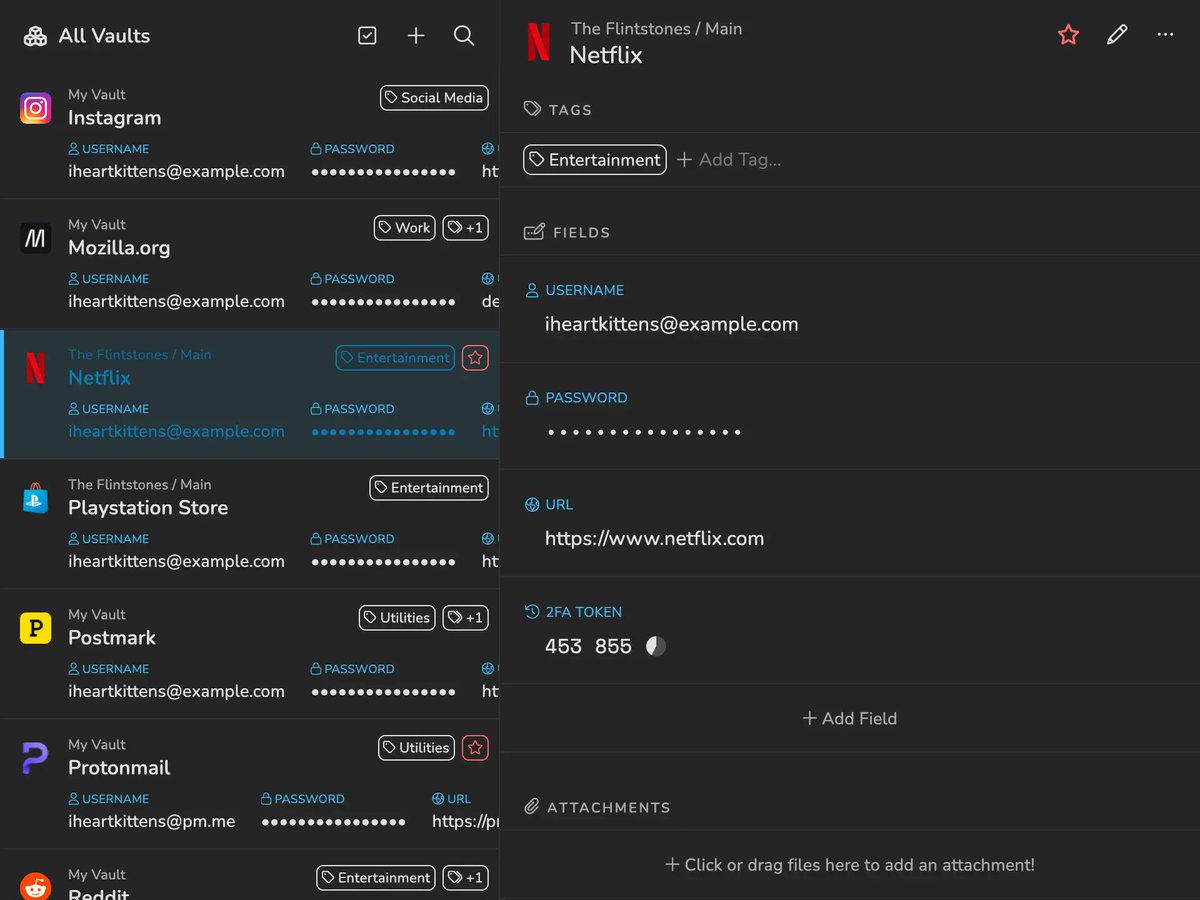Click the Mozilla.org password dots
The height and width of the screenshot is (900, 1200).
[x=384, y=301]
